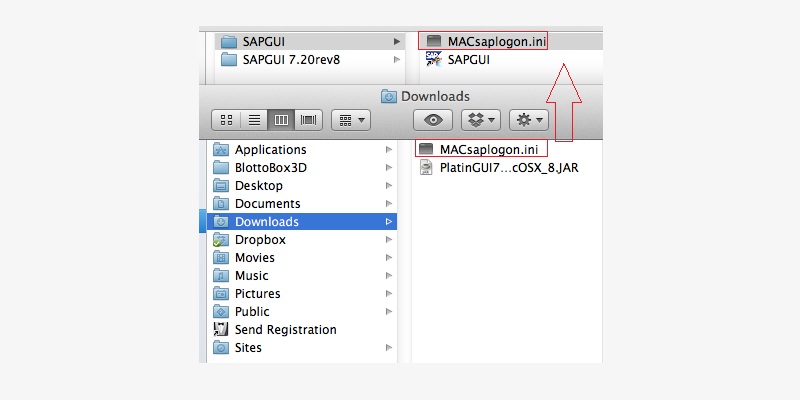Click the SAPGUI application icon
This screenshot has height=400, width=800.
434,59
